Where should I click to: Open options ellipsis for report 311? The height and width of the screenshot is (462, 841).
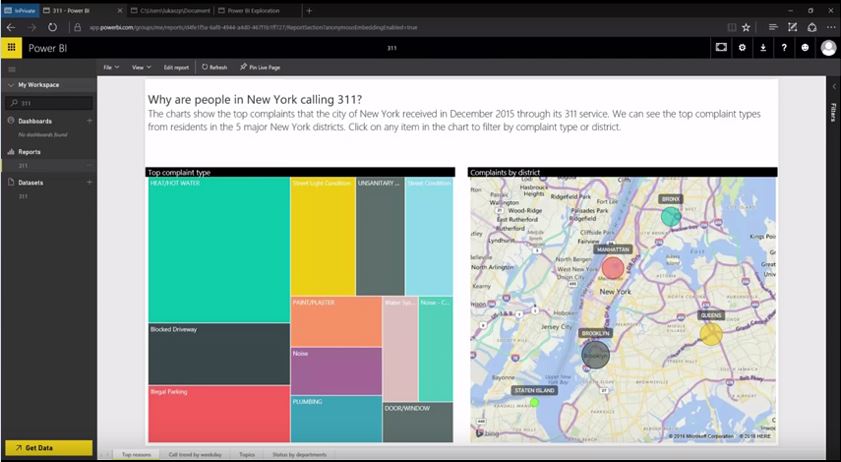click(89, 166)
